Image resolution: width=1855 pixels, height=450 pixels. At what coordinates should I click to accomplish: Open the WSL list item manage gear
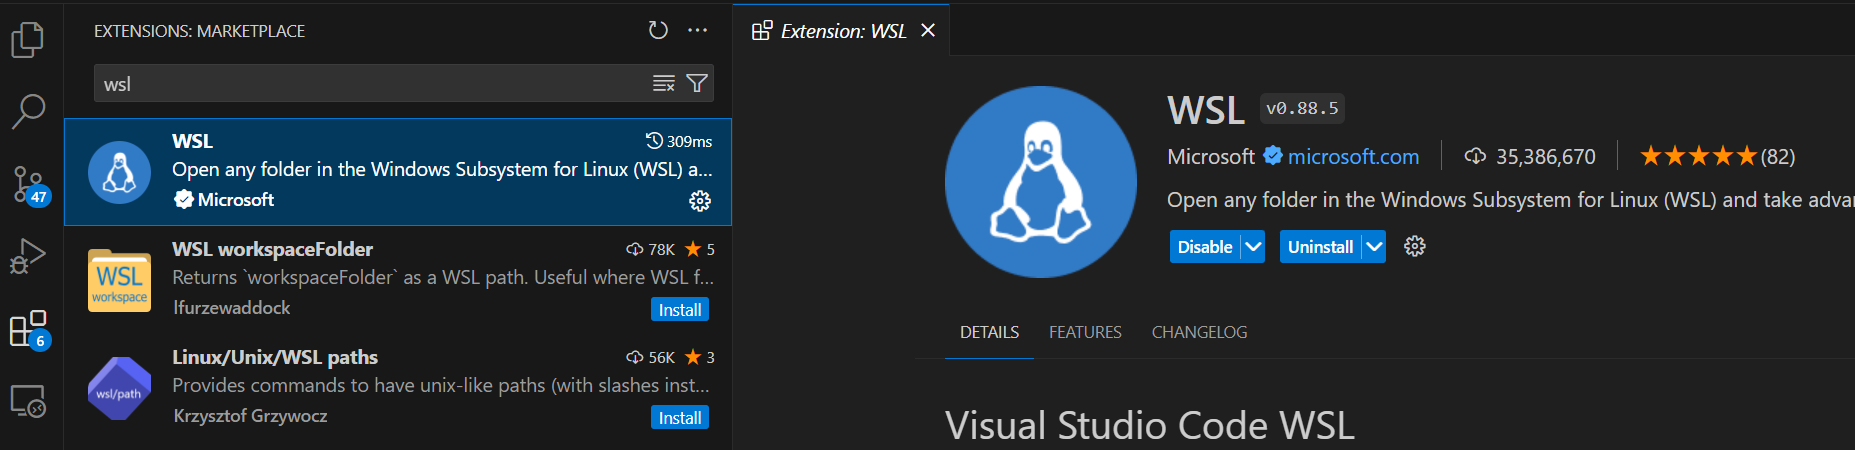pos(700,200)
